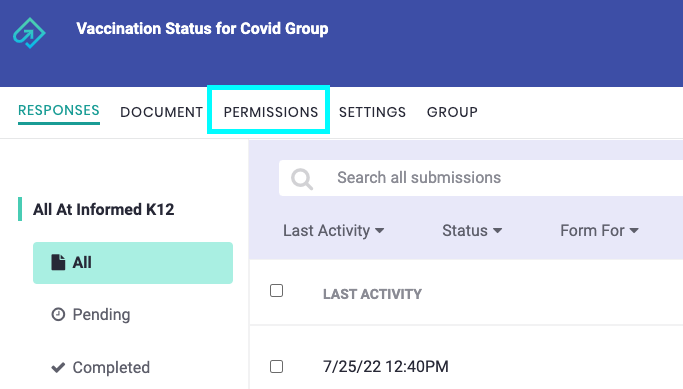Click inside Search all submissions field

coord(481,178)
